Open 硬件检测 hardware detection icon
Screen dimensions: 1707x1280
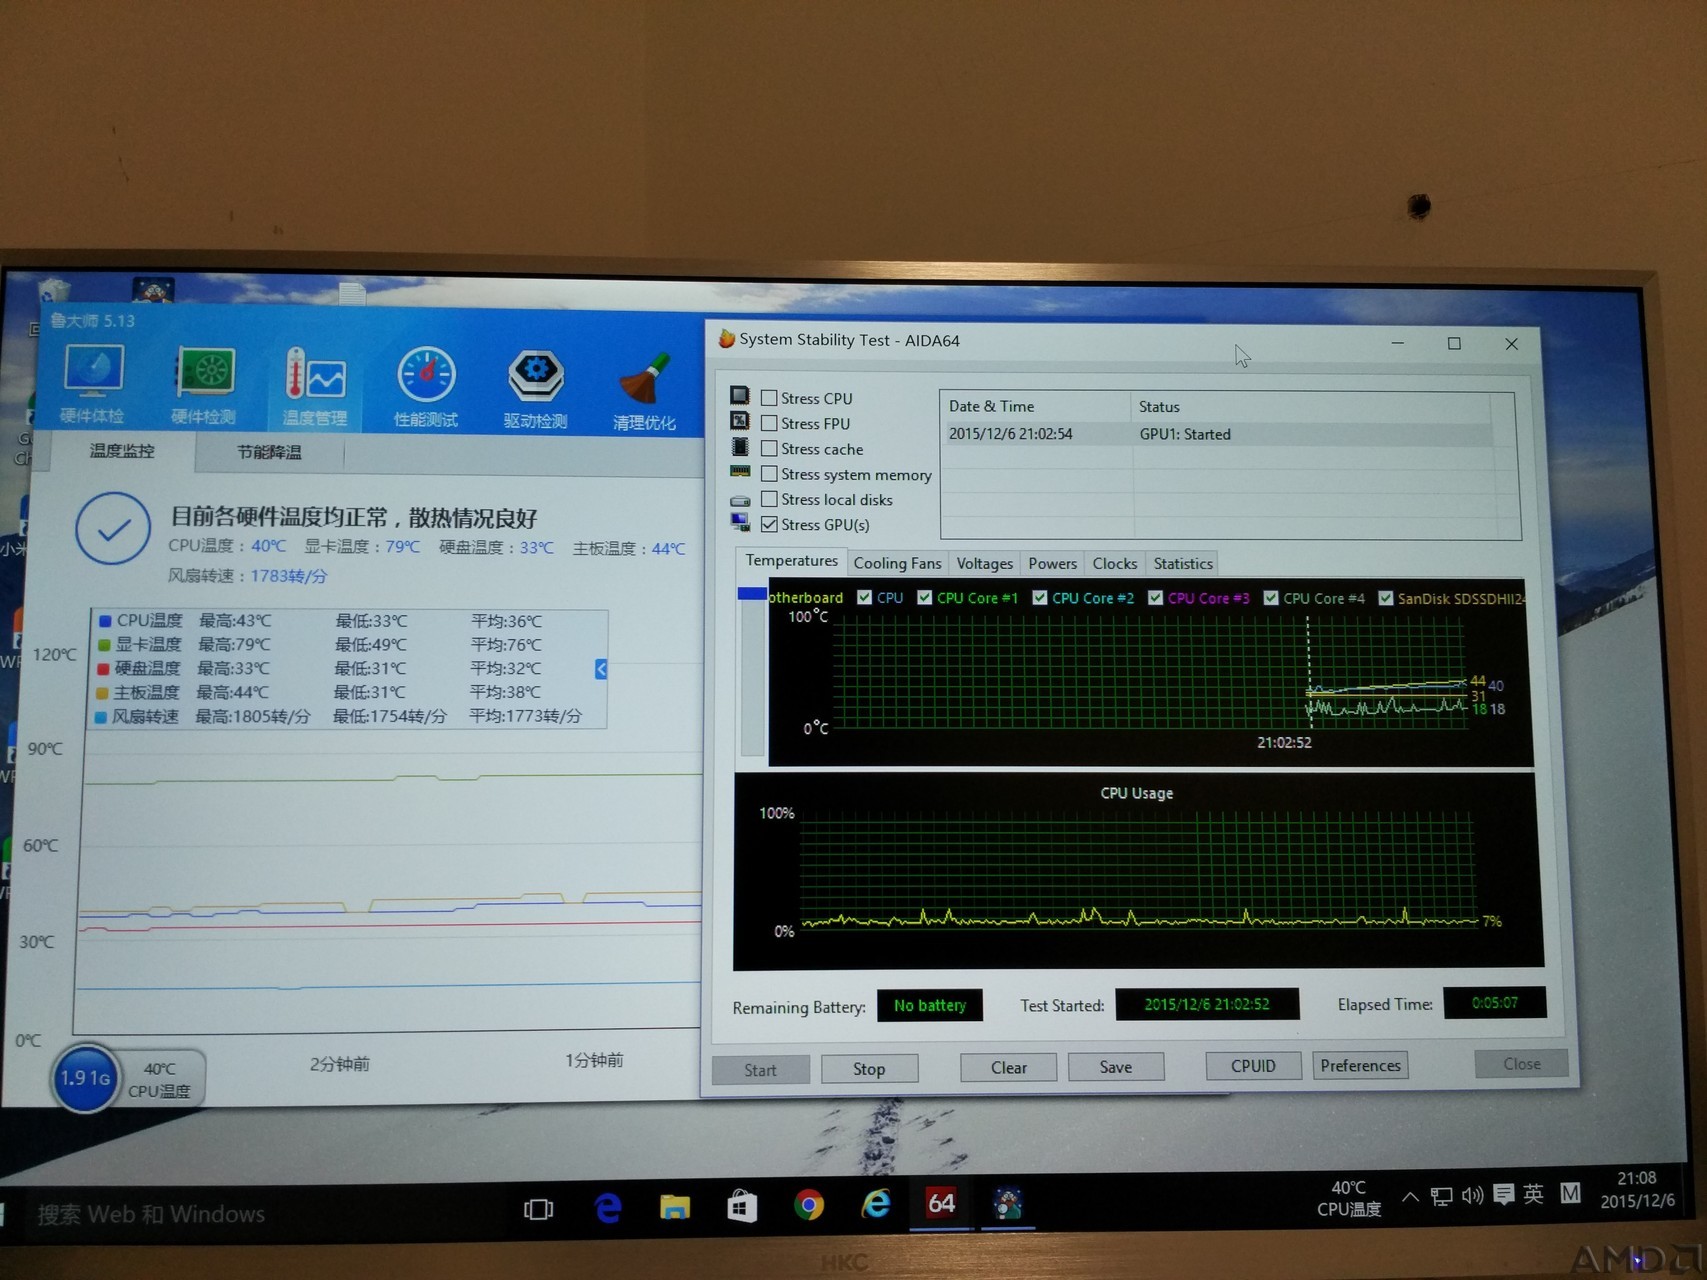point(204,386)
